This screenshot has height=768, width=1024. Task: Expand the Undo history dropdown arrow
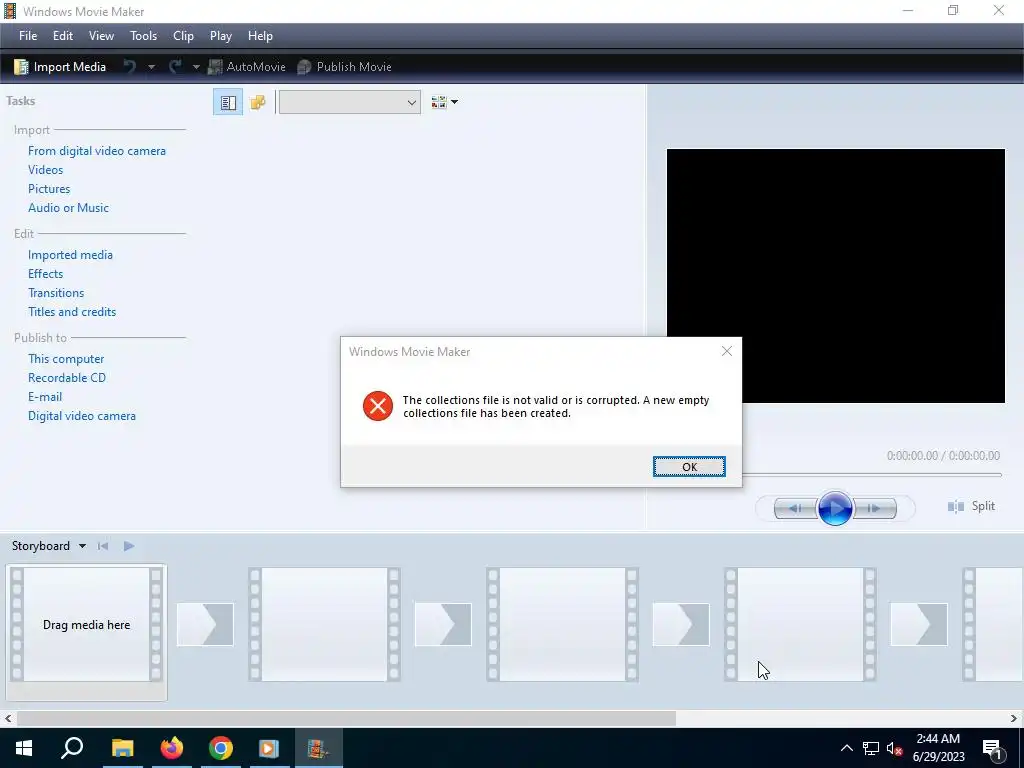(x=152, y=67)
